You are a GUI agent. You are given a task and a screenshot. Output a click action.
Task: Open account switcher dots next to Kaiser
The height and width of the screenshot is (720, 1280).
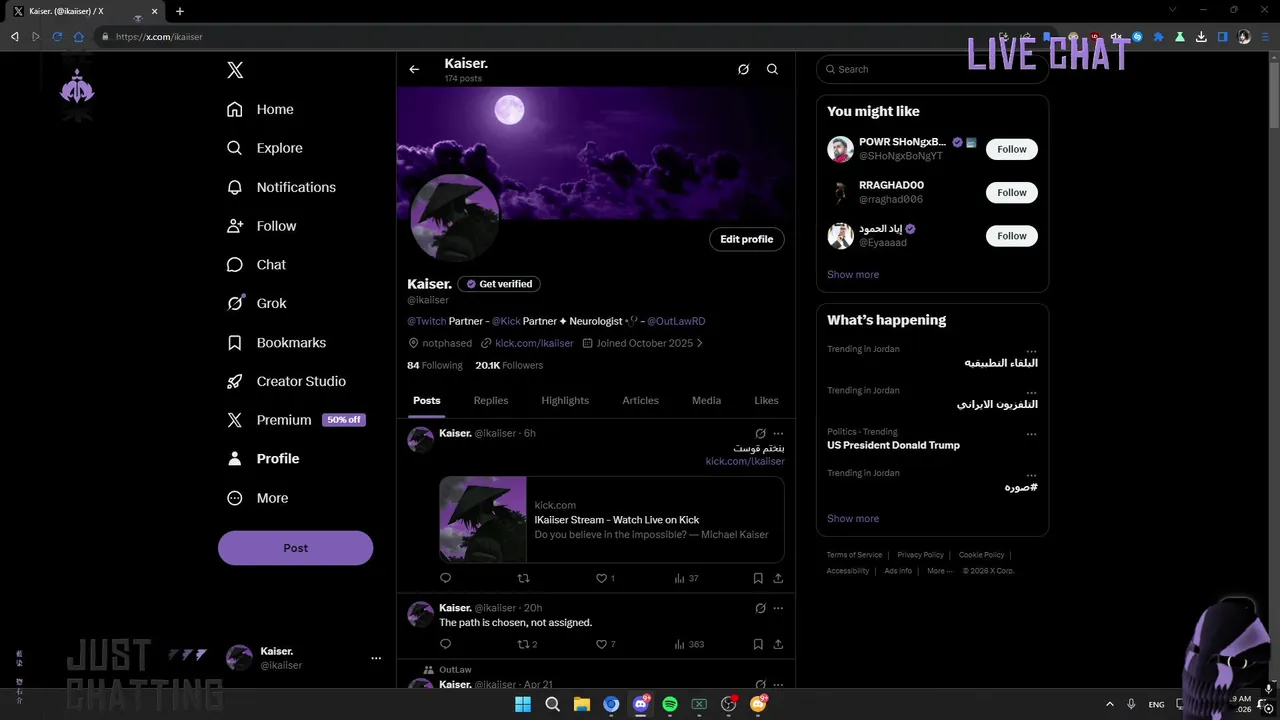376,658
